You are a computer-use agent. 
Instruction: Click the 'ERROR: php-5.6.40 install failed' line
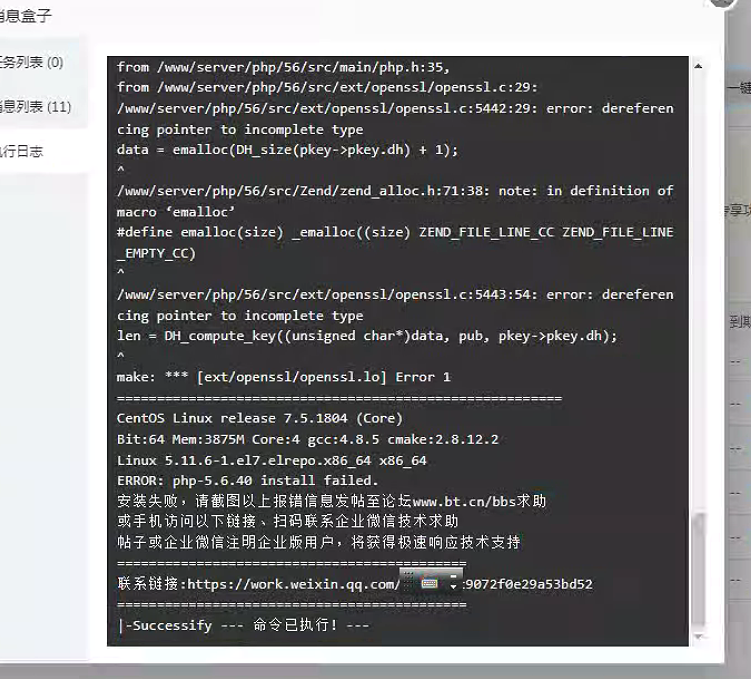248,480
